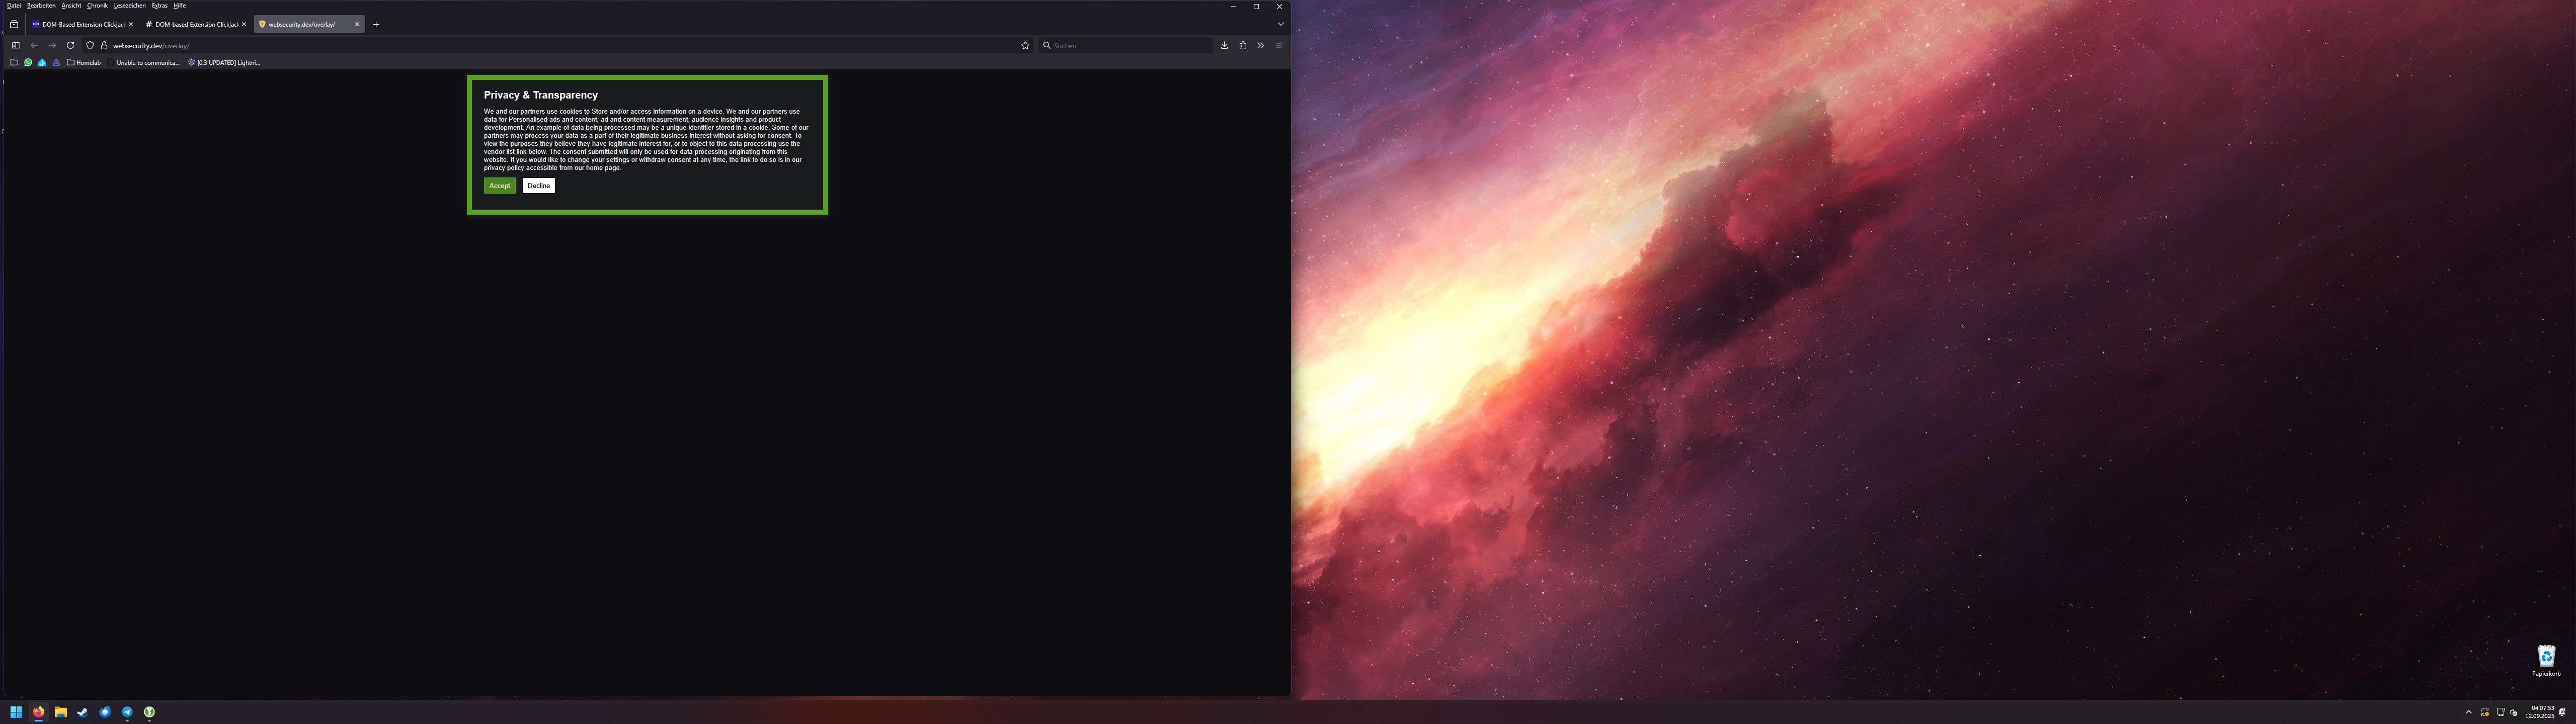Viewport: 2576px width, 724px height.
Task: Open the Extras menu
Action: pos(159,5)
